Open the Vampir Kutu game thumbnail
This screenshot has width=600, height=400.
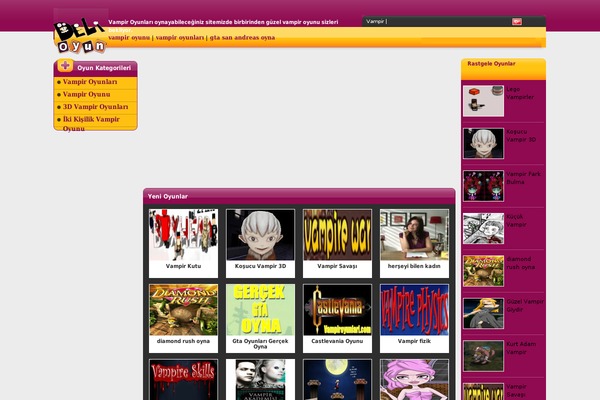coord(183,235)
